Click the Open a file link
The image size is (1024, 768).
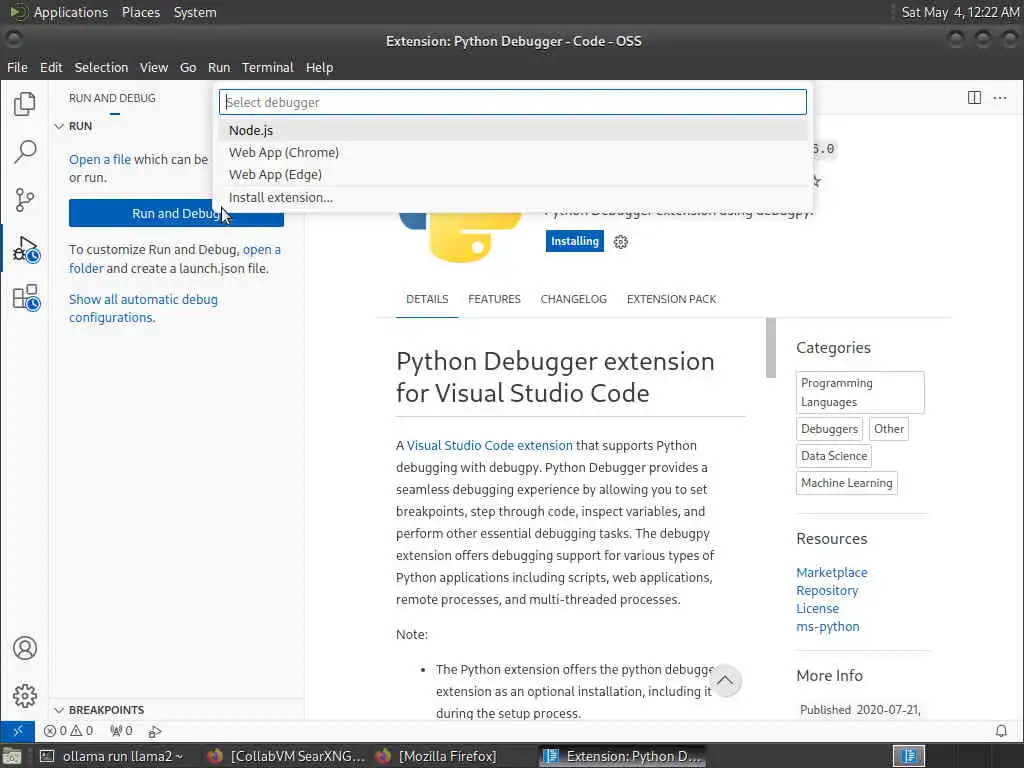click(100, 159)
